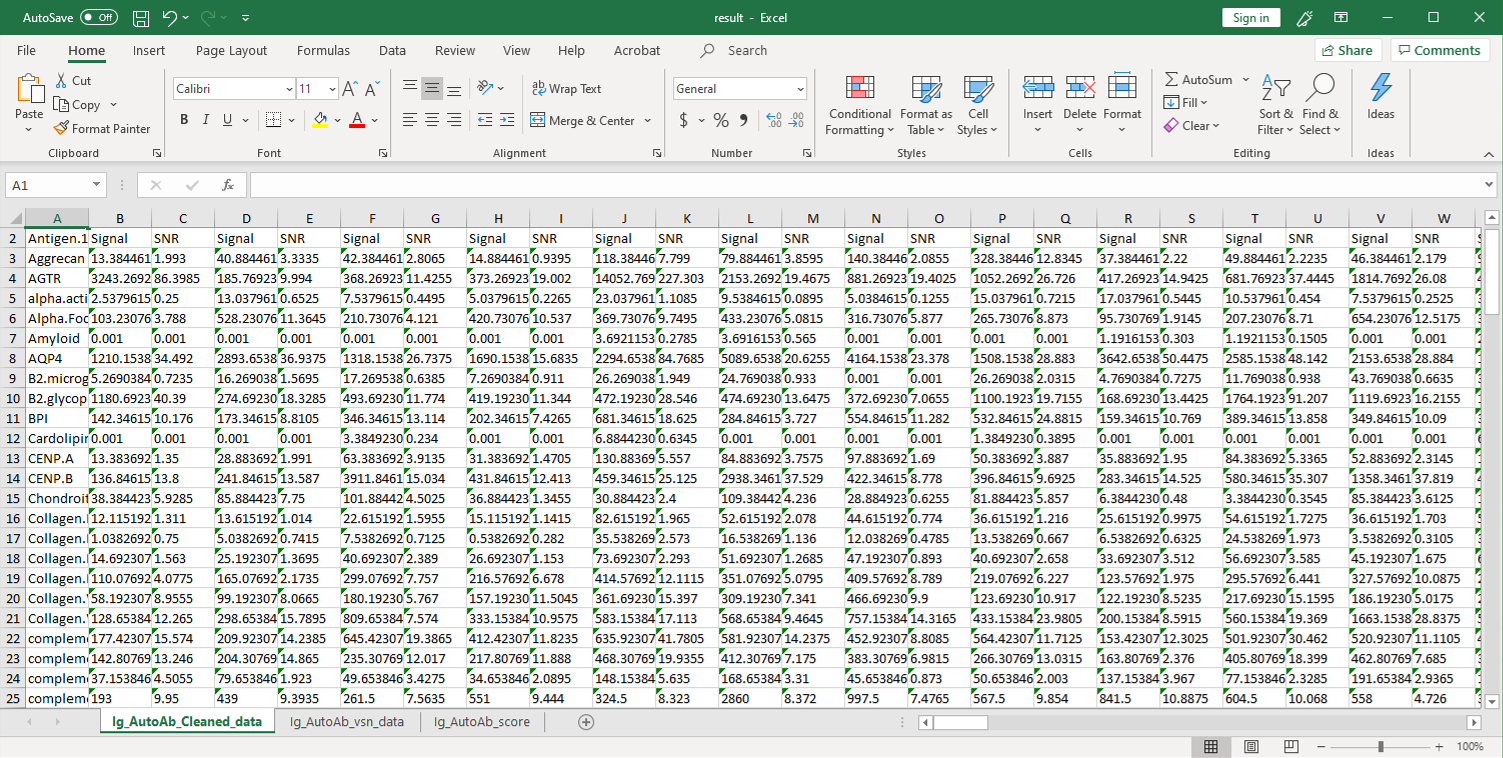Click the Conditional Formatting icon
Screen dimensions: 1503x758
point(858,89)
